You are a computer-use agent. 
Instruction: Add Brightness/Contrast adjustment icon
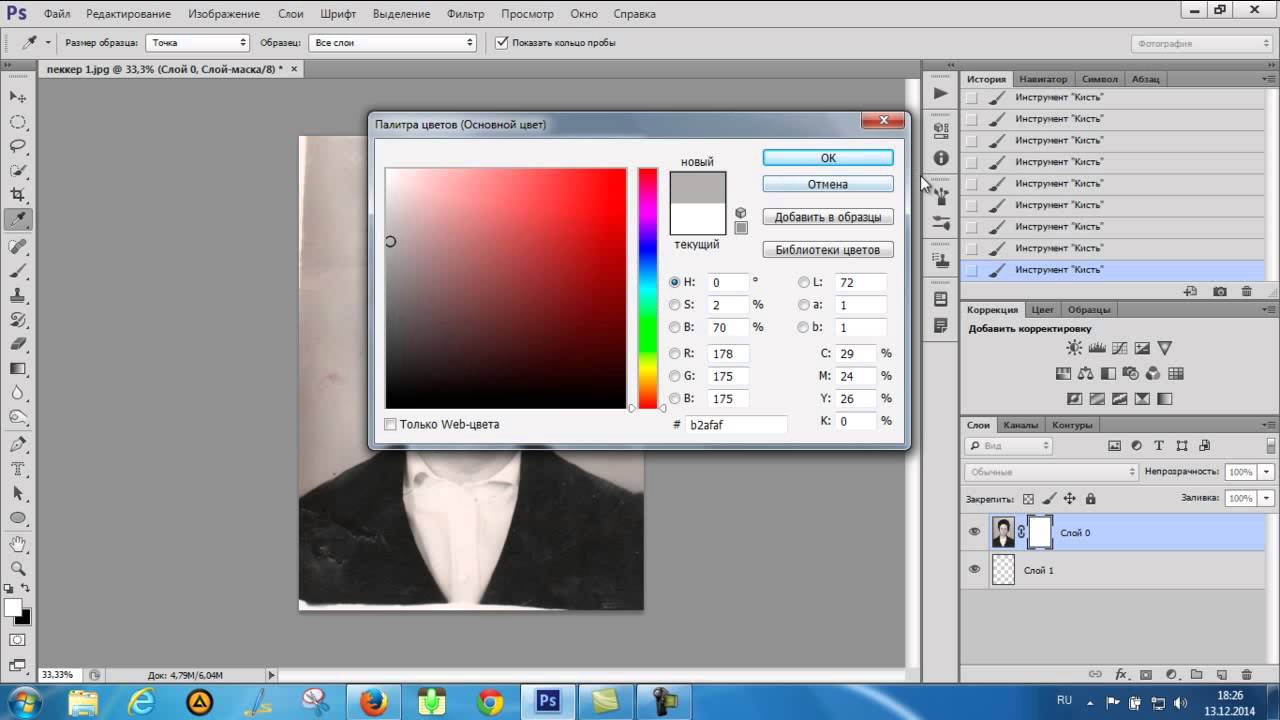tap(1074, 348)
